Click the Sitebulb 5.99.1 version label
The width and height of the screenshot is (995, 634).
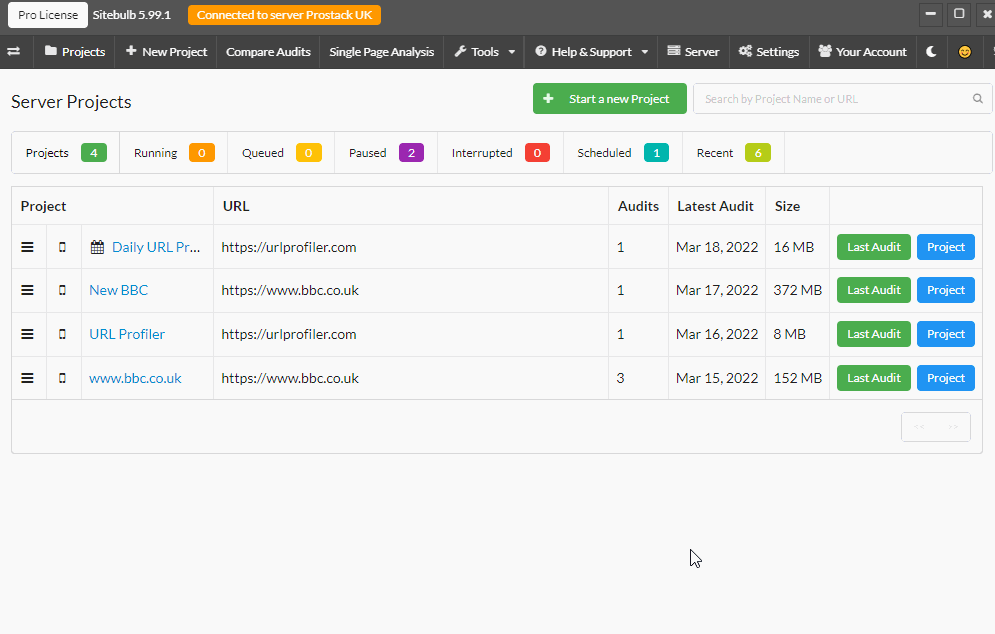(132, 15)
